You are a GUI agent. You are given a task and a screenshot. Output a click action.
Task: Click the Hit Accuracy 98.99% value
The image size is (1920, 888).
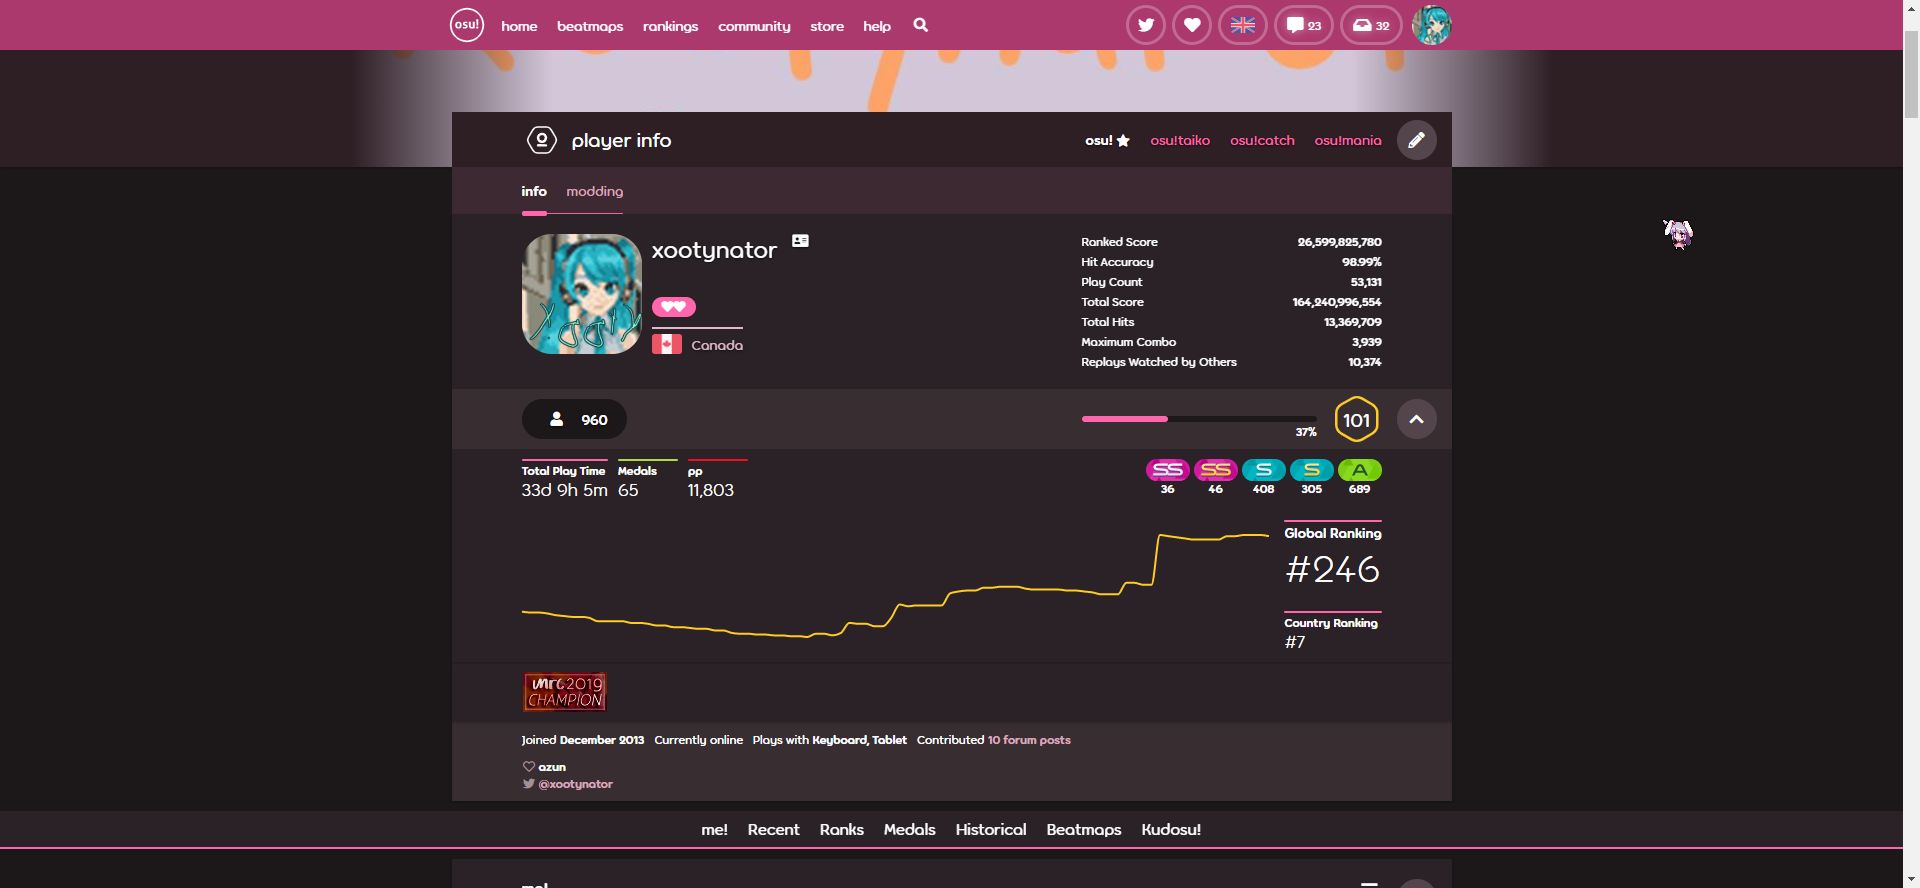(1362, 262)
